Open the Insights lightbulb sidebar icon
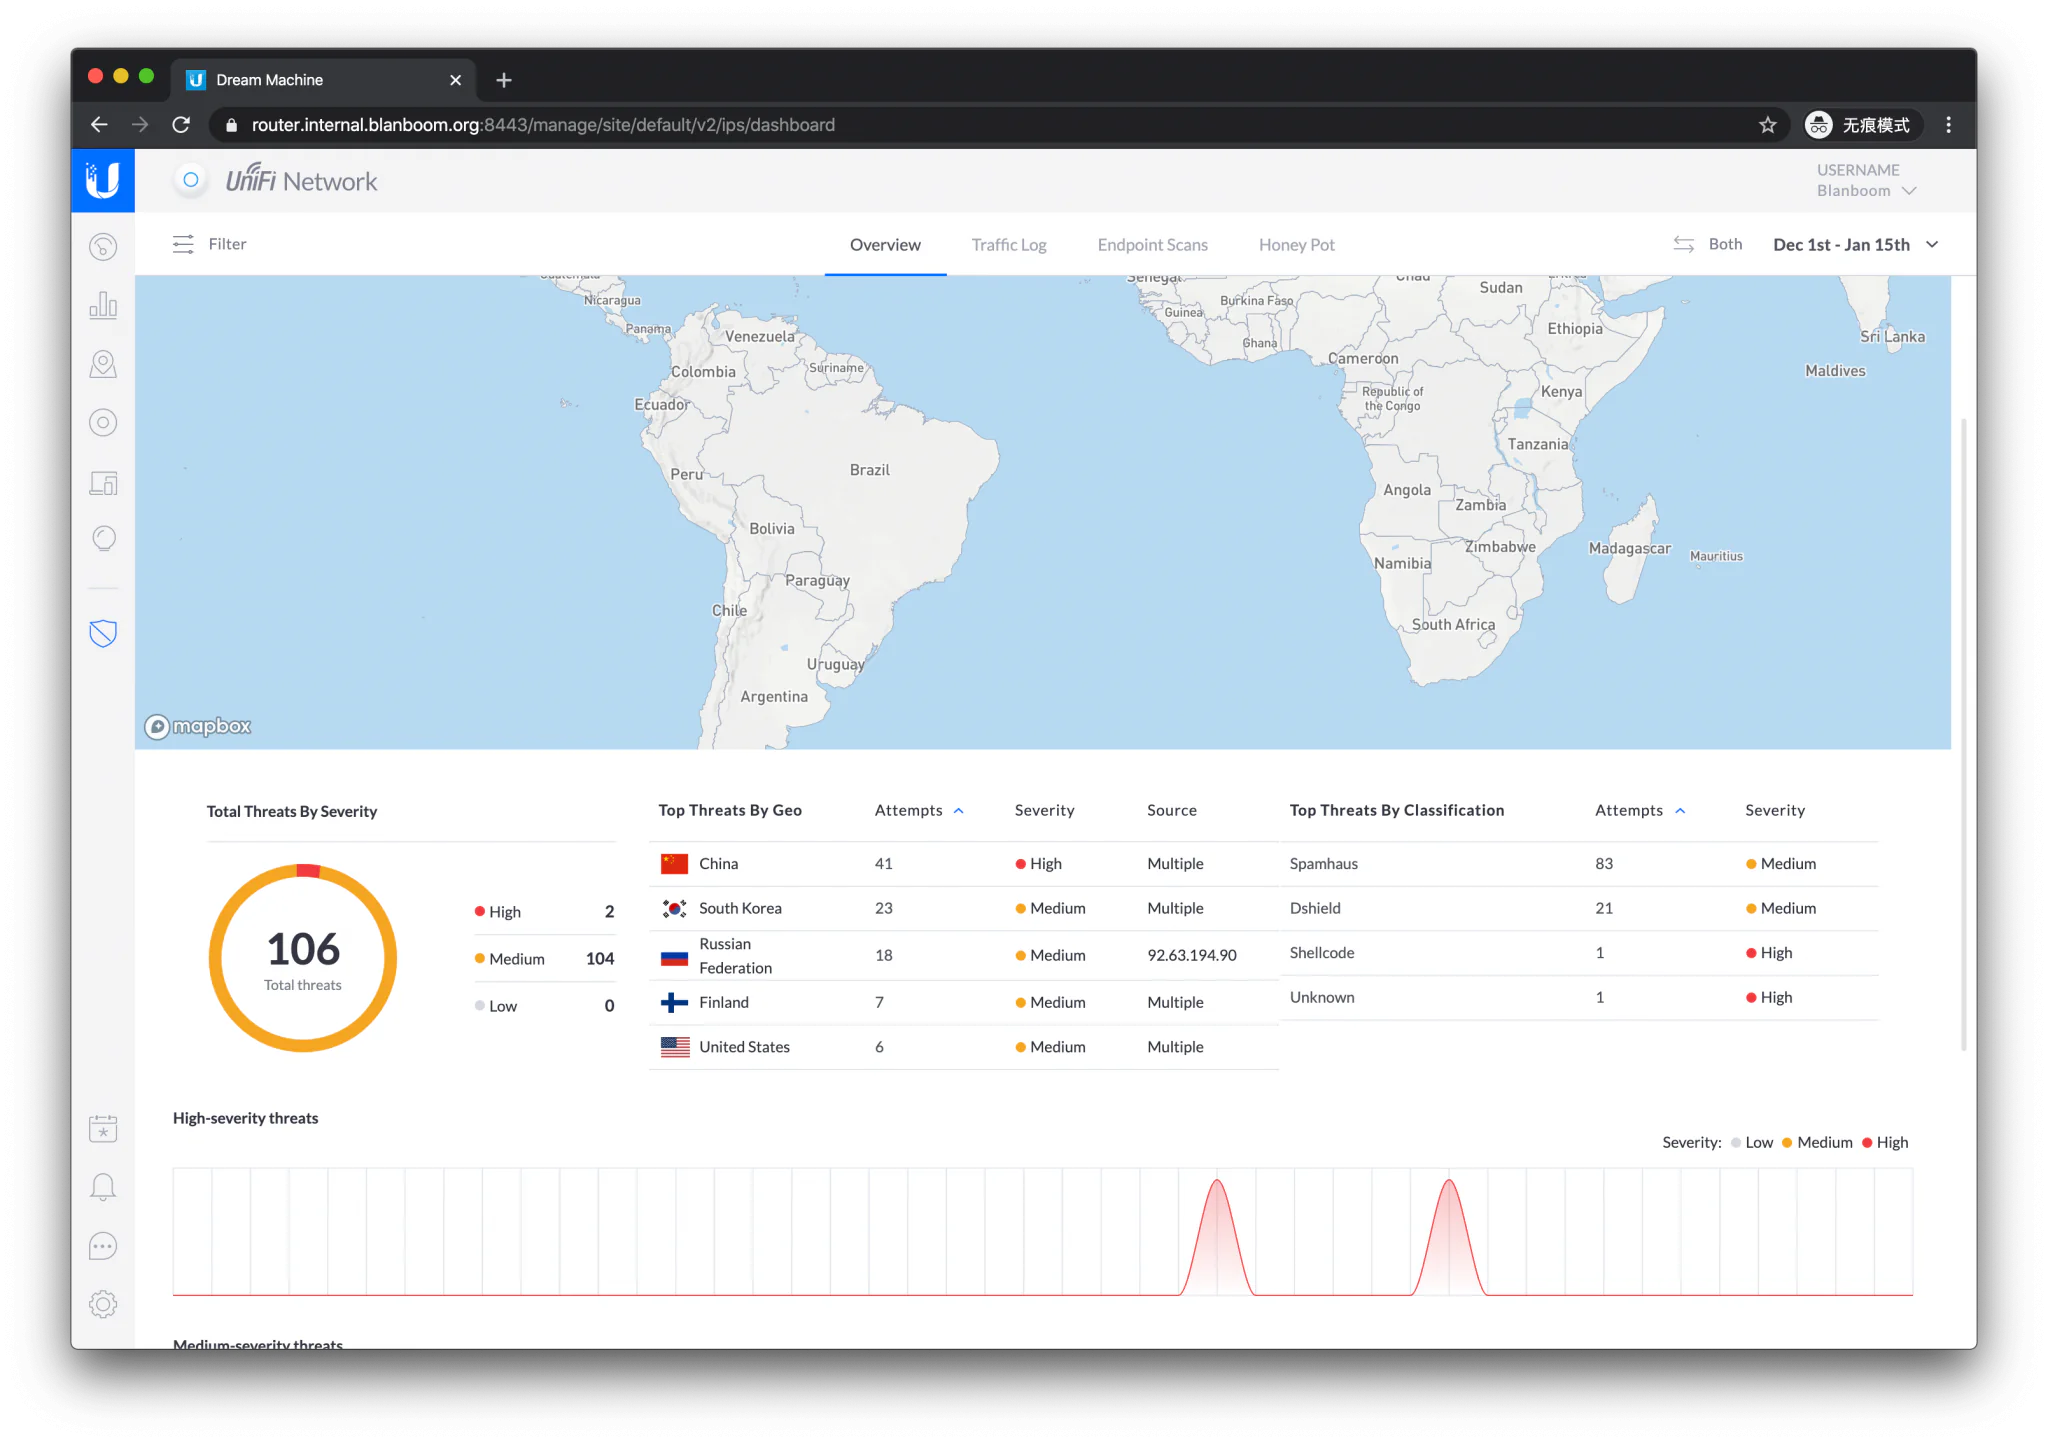 pos(103,539)
